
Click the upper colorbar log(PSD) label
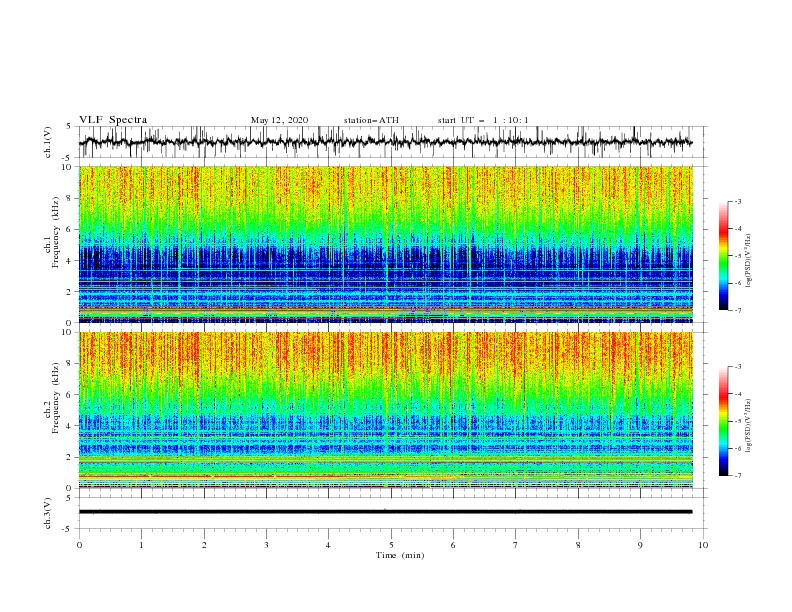pos(748,261)
